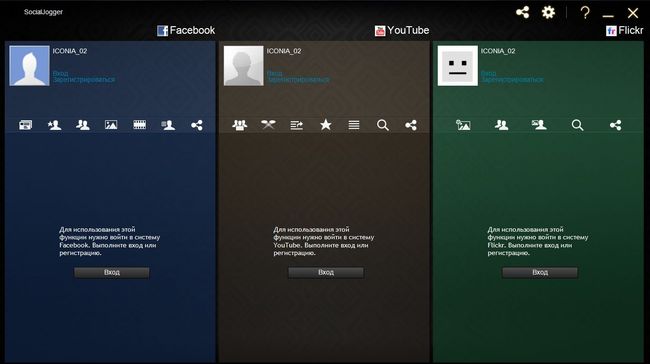
Task: Minimize the SocialJogger window
Action: point(608,16)
